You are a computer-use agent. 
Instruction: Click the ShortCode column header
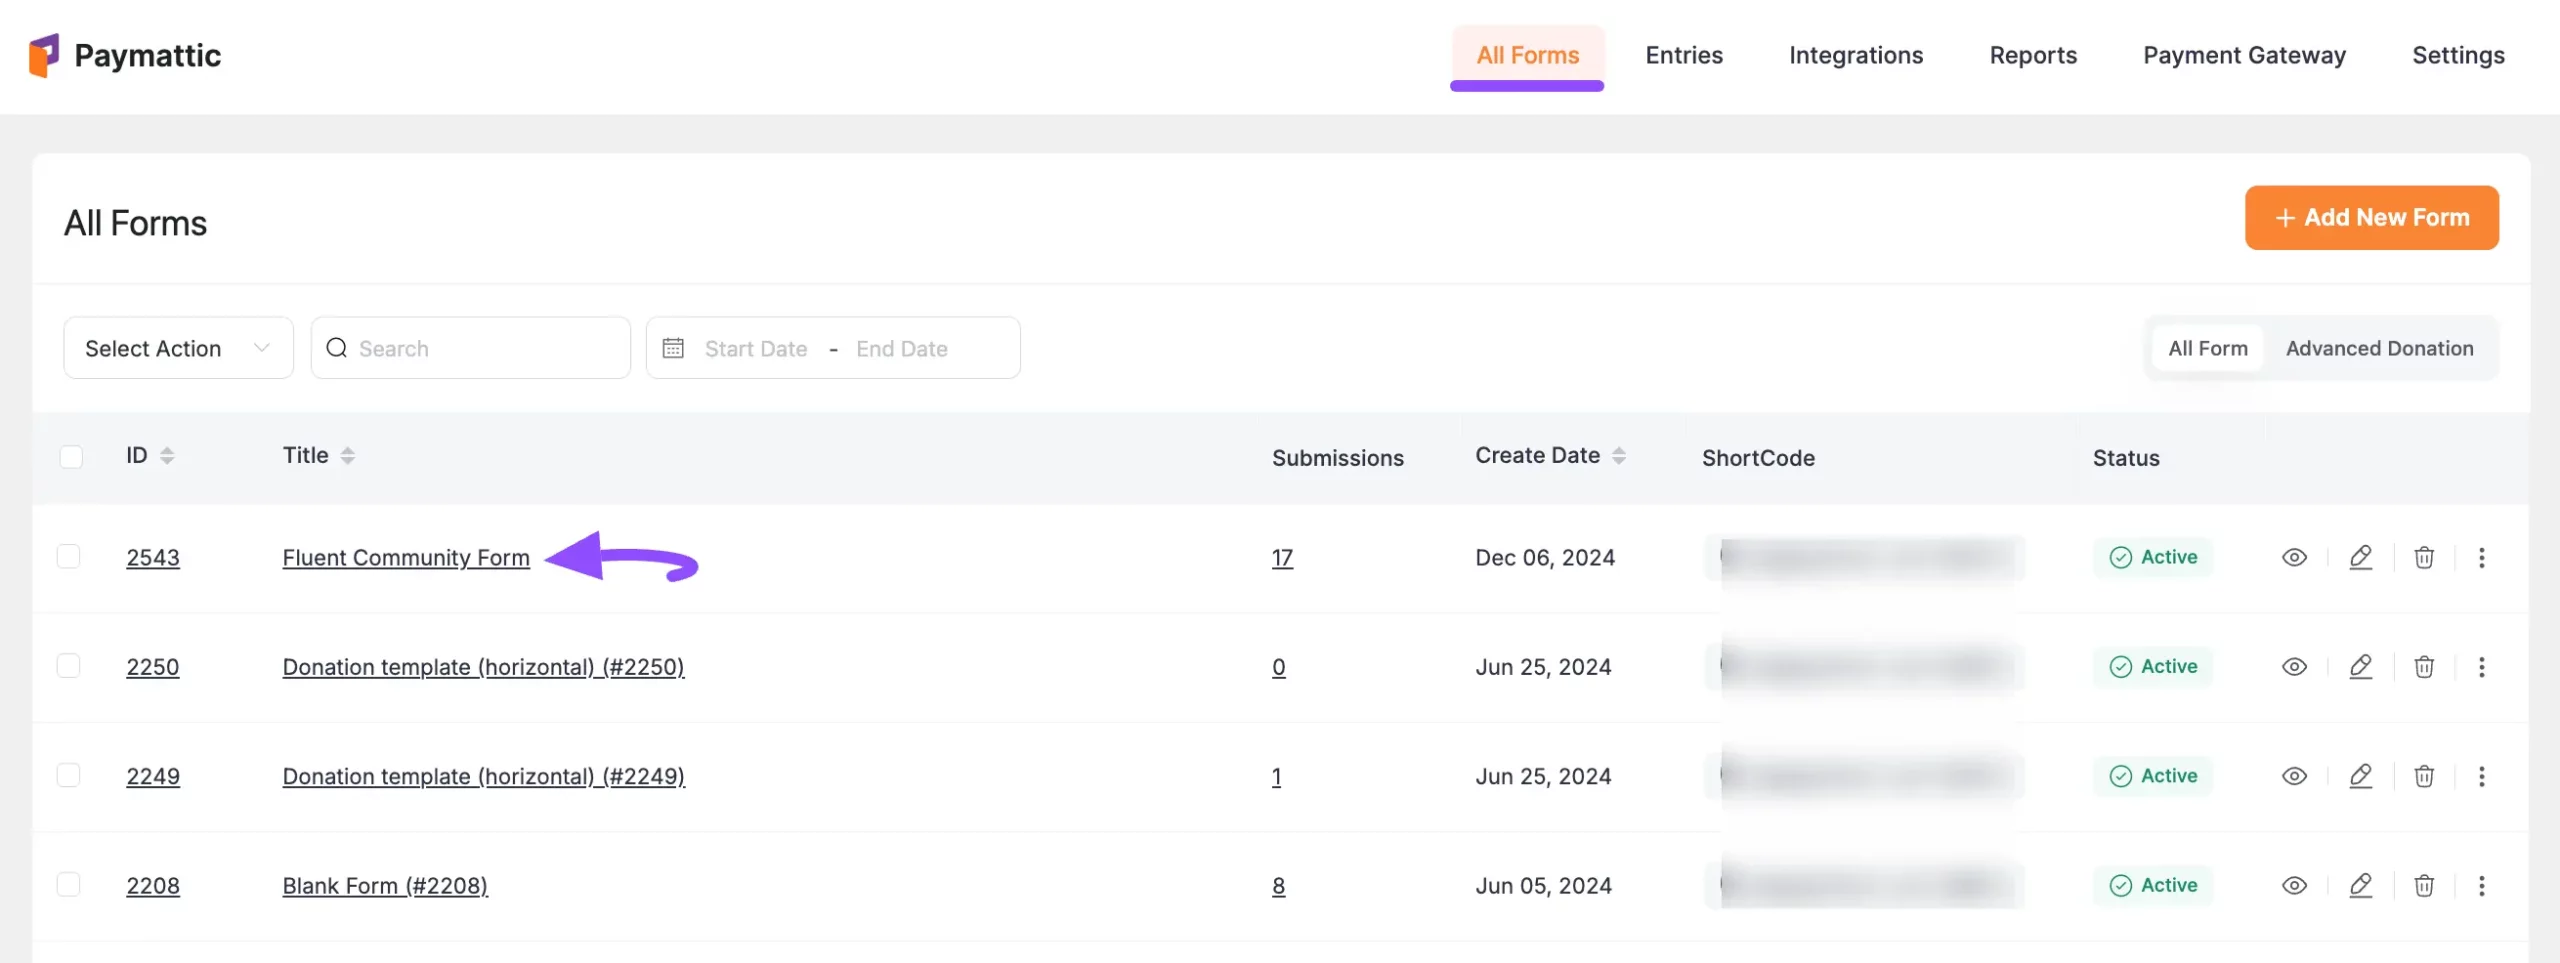pyautogui.click(x=1758, y=458)
